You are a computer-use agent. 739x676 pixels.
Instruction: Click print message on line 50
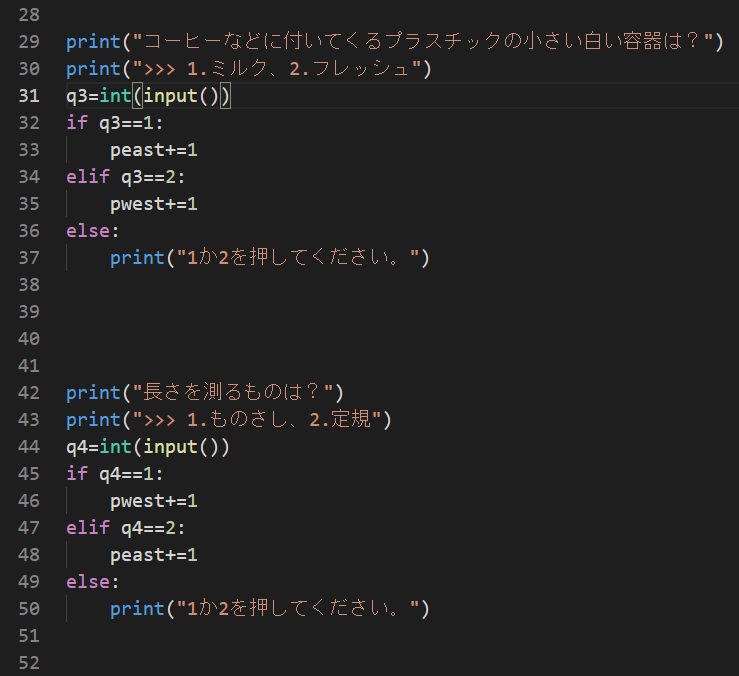(270, 609)
